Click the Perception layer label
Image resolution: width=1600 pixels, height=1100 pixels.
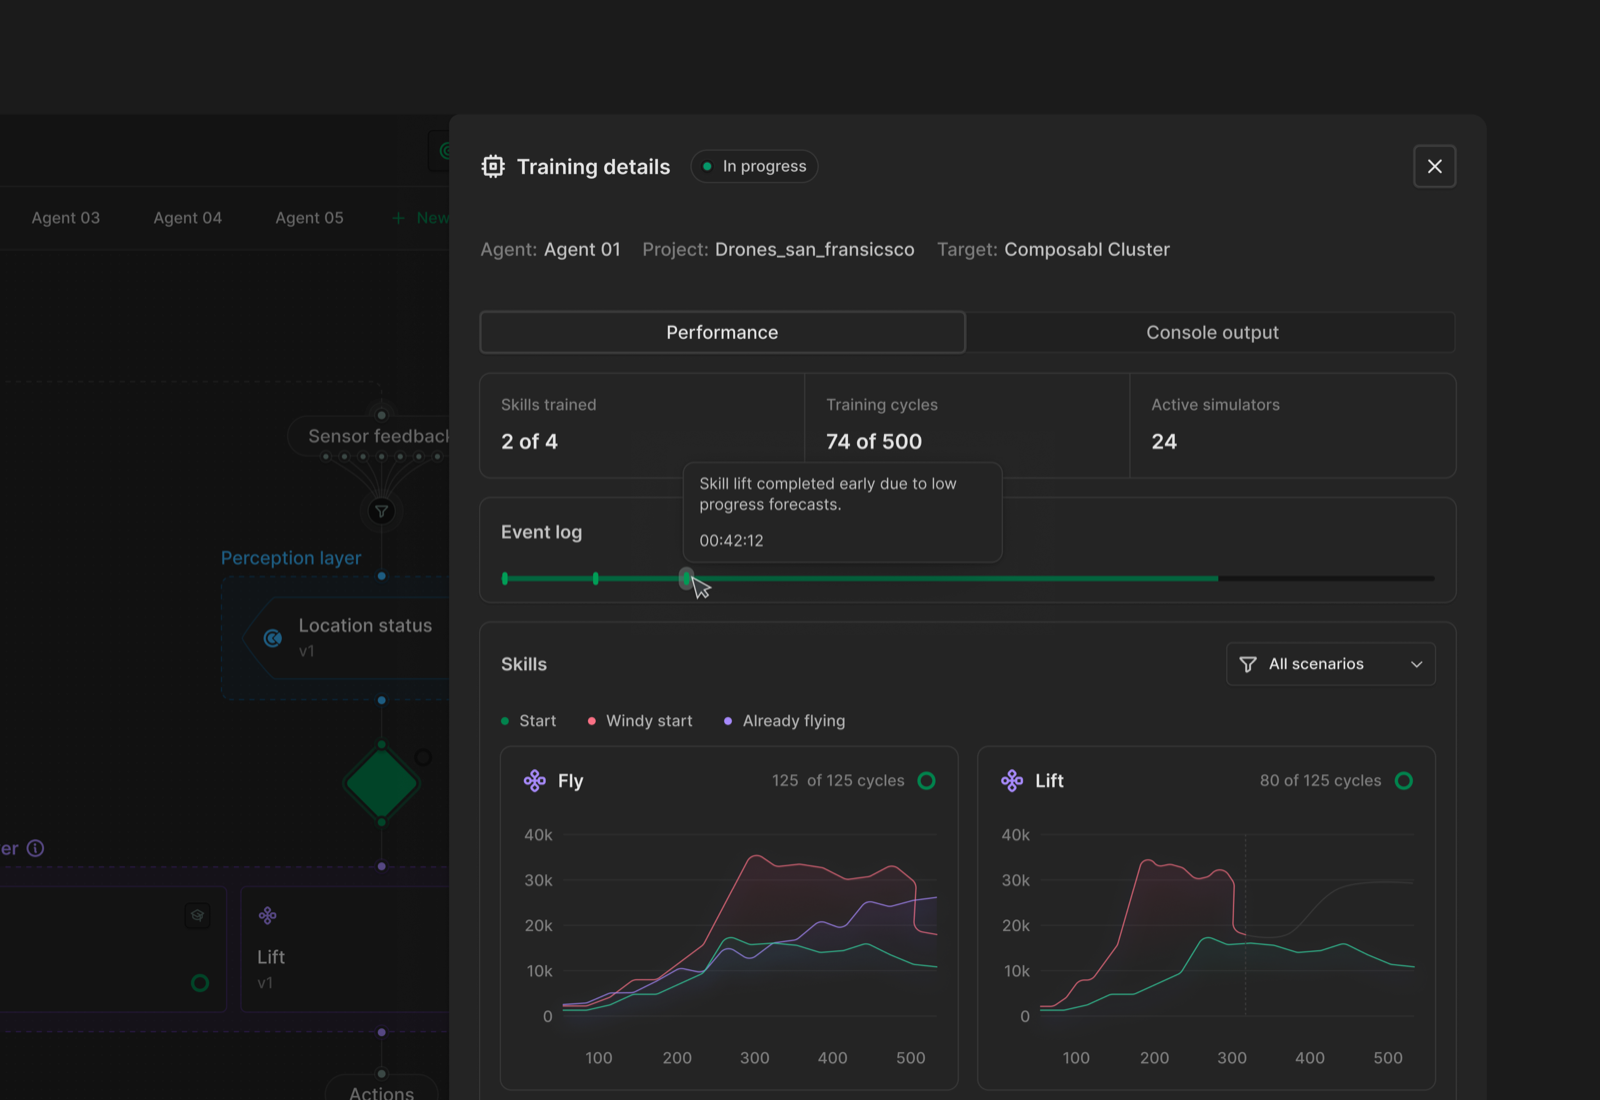click(x=291, y=558)
